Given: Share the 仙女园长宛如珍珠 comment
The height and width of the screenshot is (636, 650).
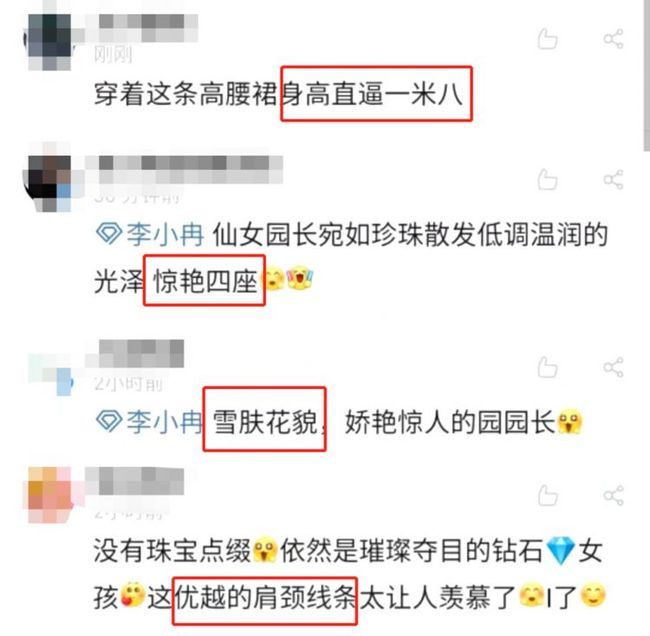Looking at the screenshot, I should click(x=613, y=180).
